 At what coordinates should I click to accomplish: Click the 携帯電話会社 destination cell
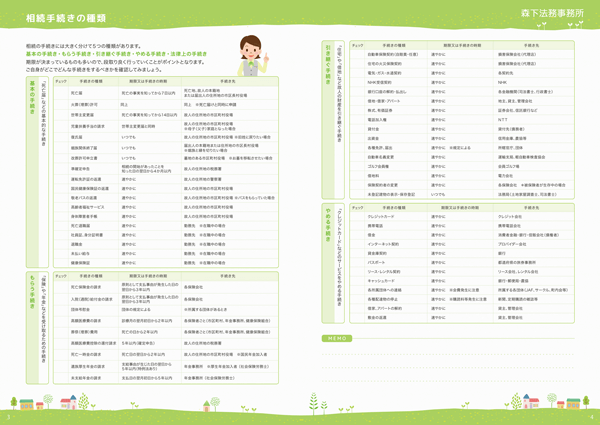(x=509, y=226)
